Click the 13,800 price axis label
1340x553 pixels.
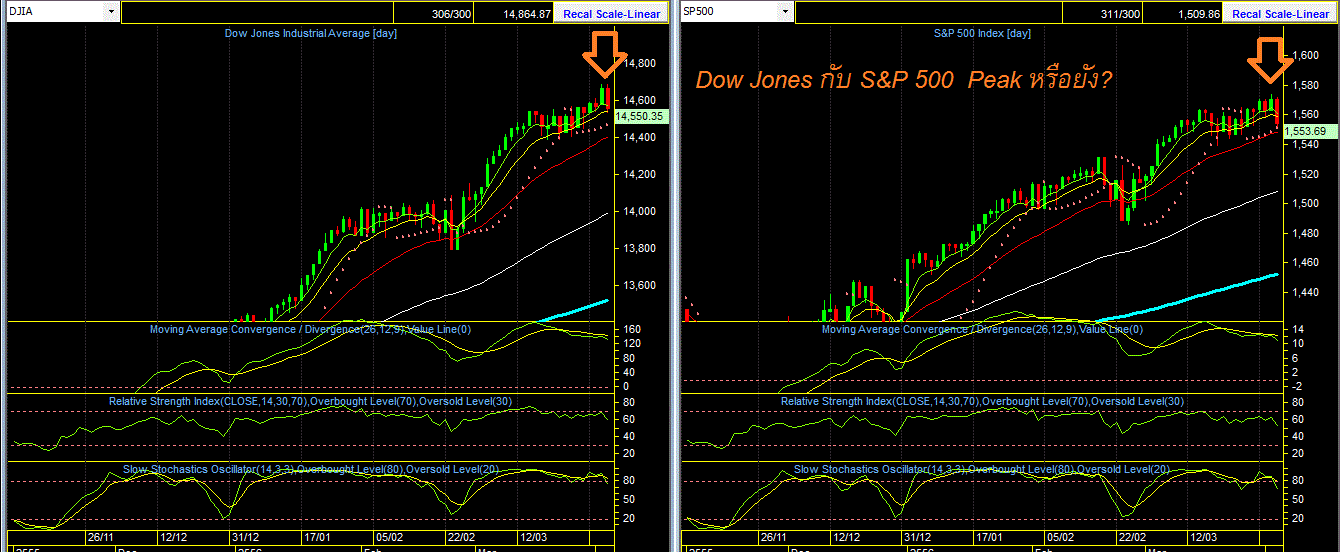[x=638, y=248]
